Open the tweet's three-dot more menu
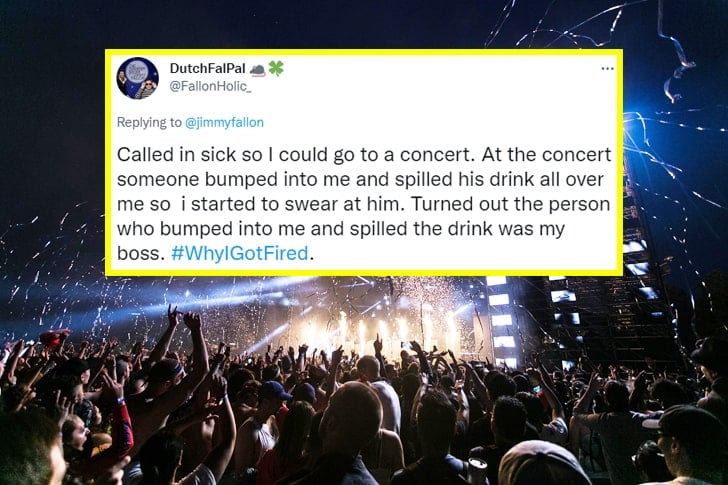 tap(607, 69)
